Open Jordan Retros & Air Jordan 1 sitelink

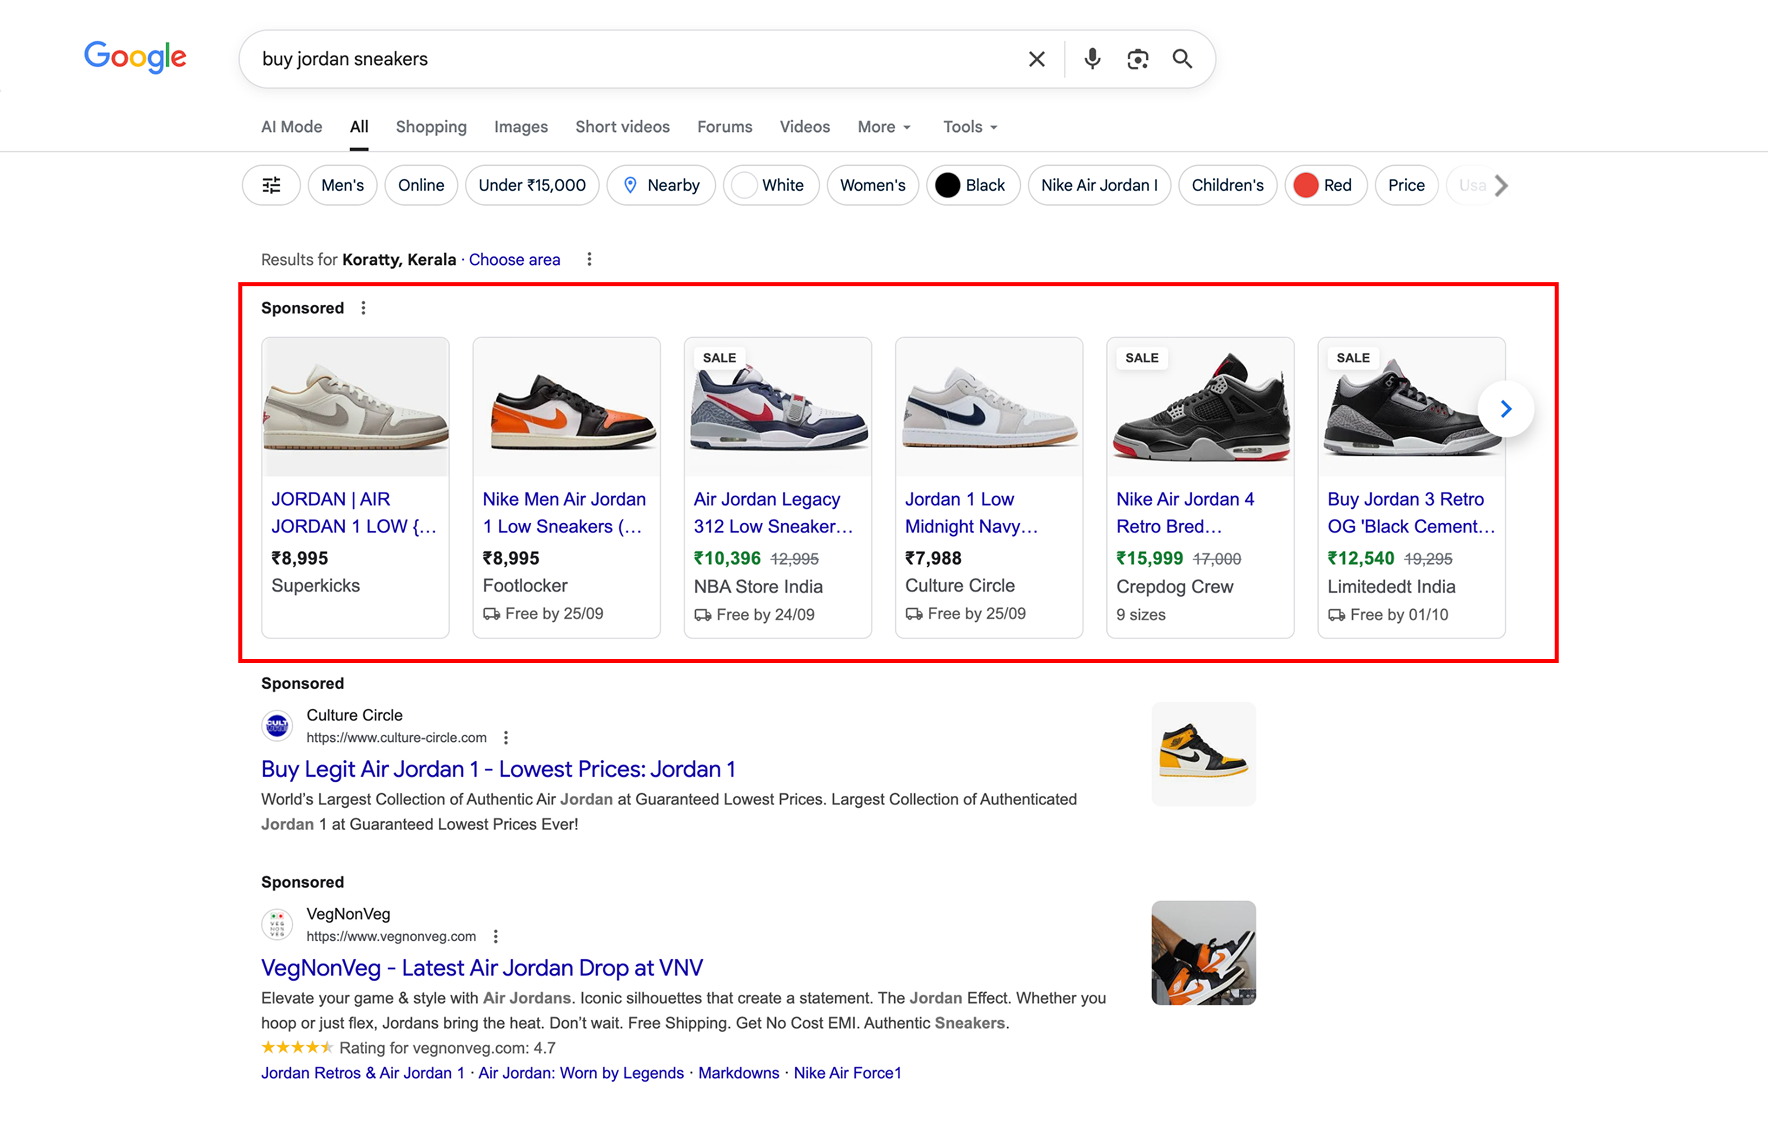[362, 1073]
